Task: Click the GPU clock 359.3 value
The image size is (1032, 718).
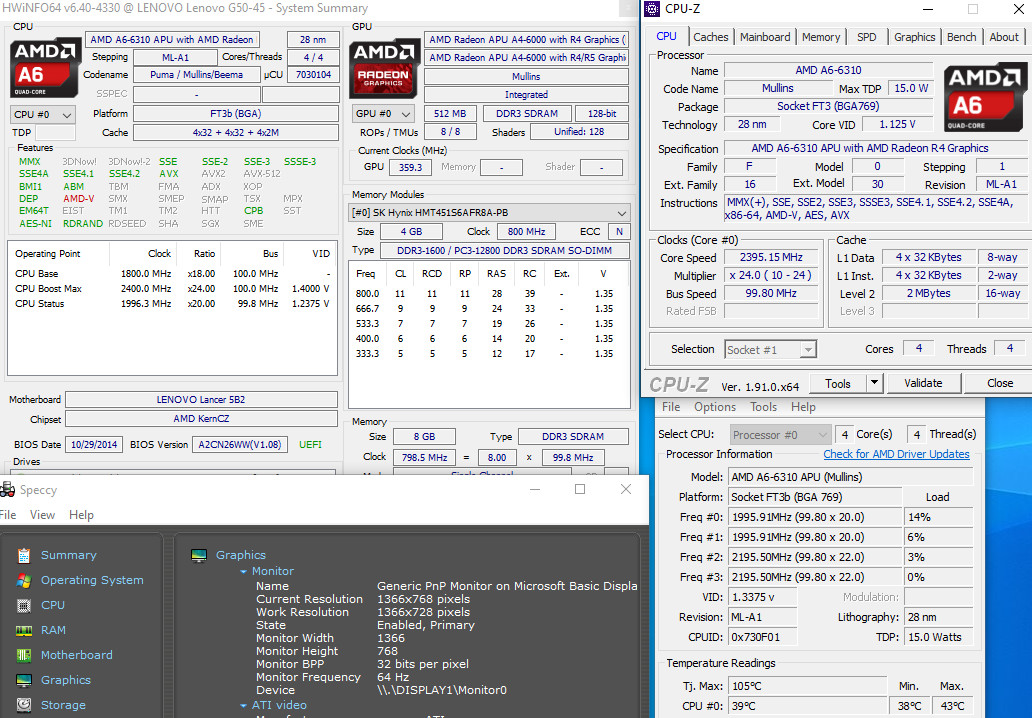Action: pyautogui.click(x=410, y=168)
